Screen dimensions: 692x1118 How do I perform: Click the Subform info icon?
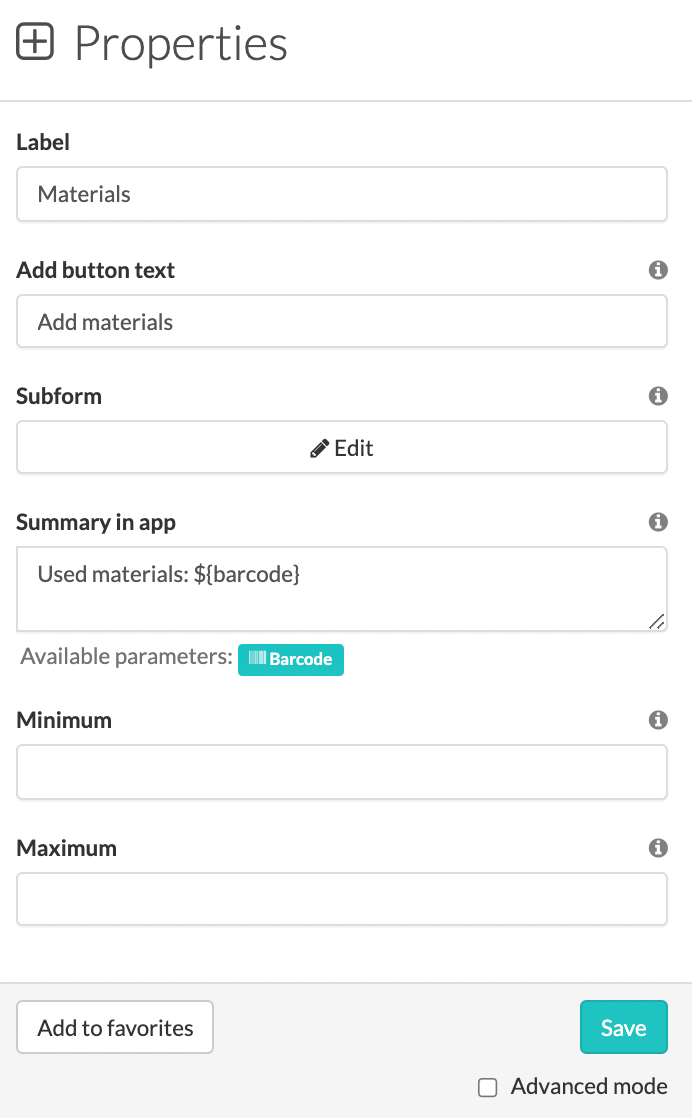pyautogui.click(x=658, y=396)
